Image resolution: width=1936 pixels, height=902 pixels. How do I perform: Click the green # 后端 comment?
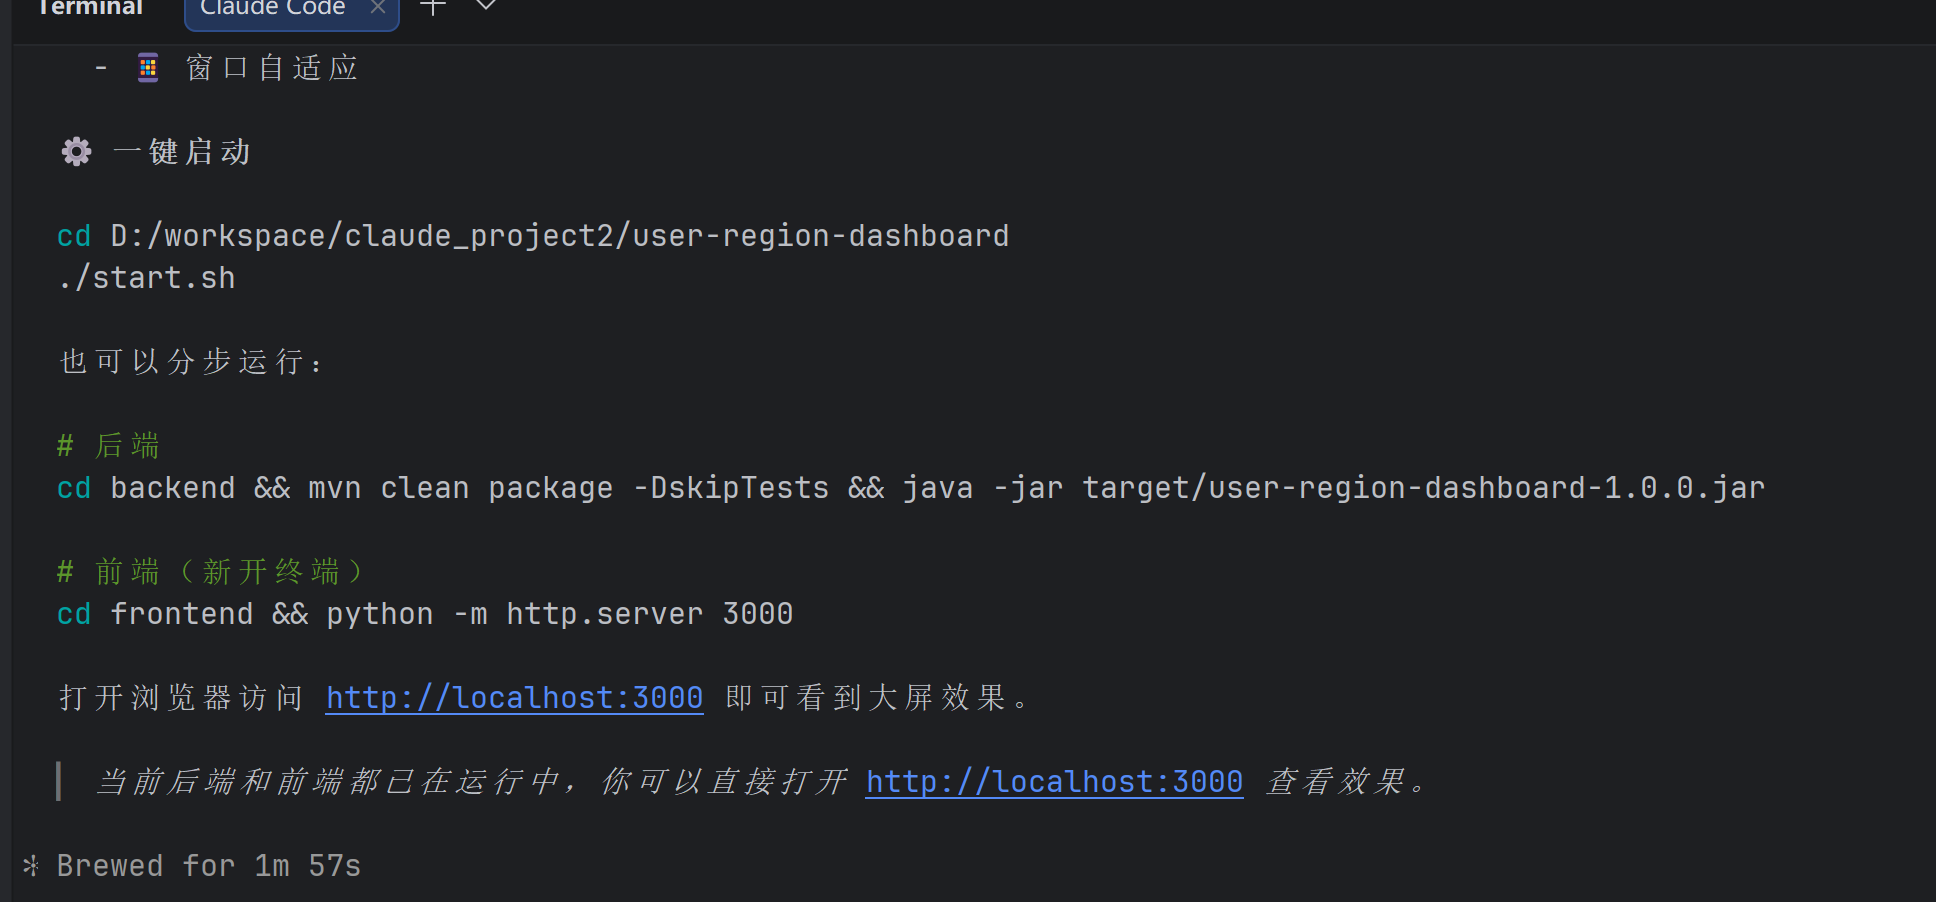click(108, 446)
